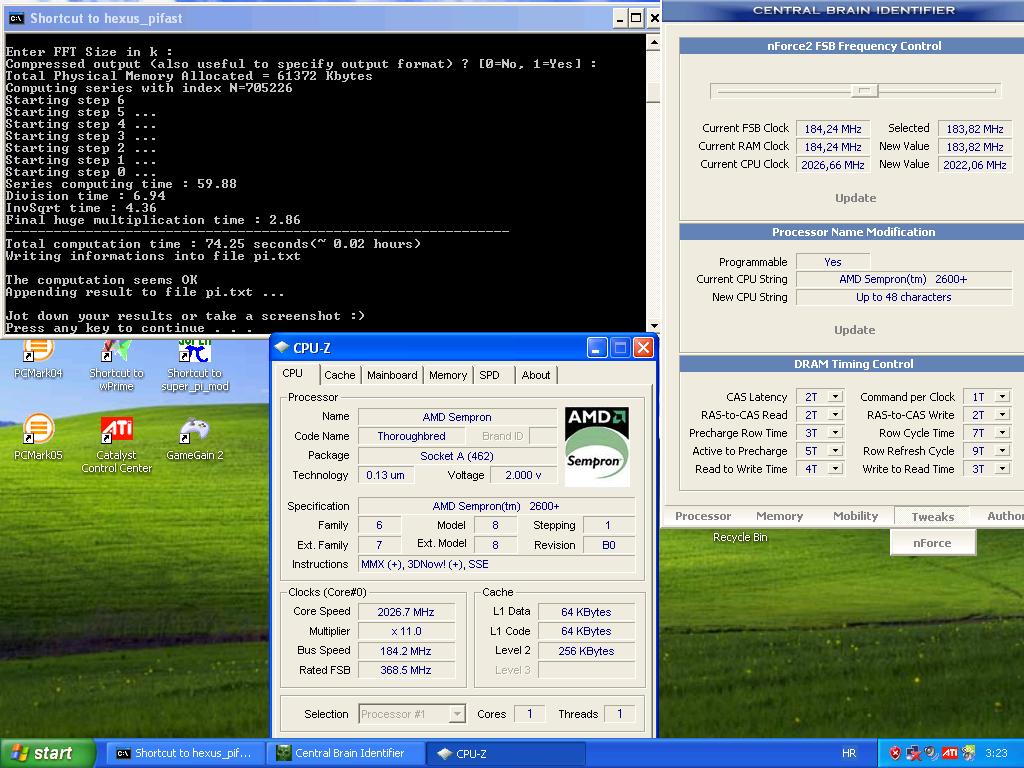Open the Row Cycle Time dropdown
Viewport: 1024px width, 768px height.
1002,432
